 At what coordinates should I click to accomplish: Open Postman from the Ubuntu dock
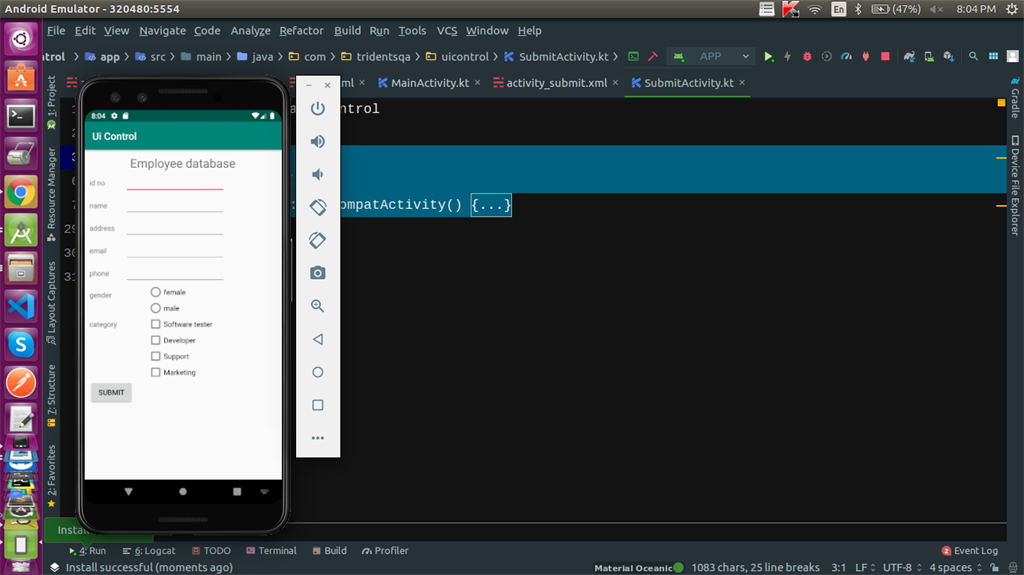(x=21, y=383)
